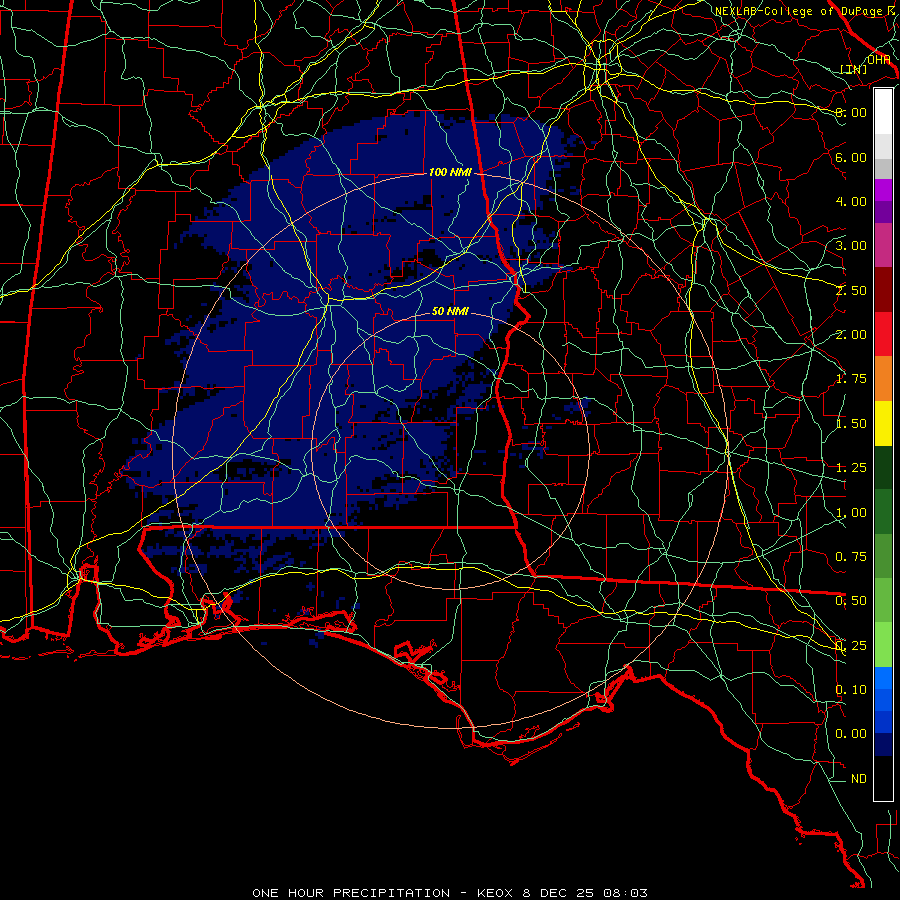The height and width of the screenshot is (900, 900).
Task: Click the dark red 2.50 legend swatch
Action: point(883,290)
